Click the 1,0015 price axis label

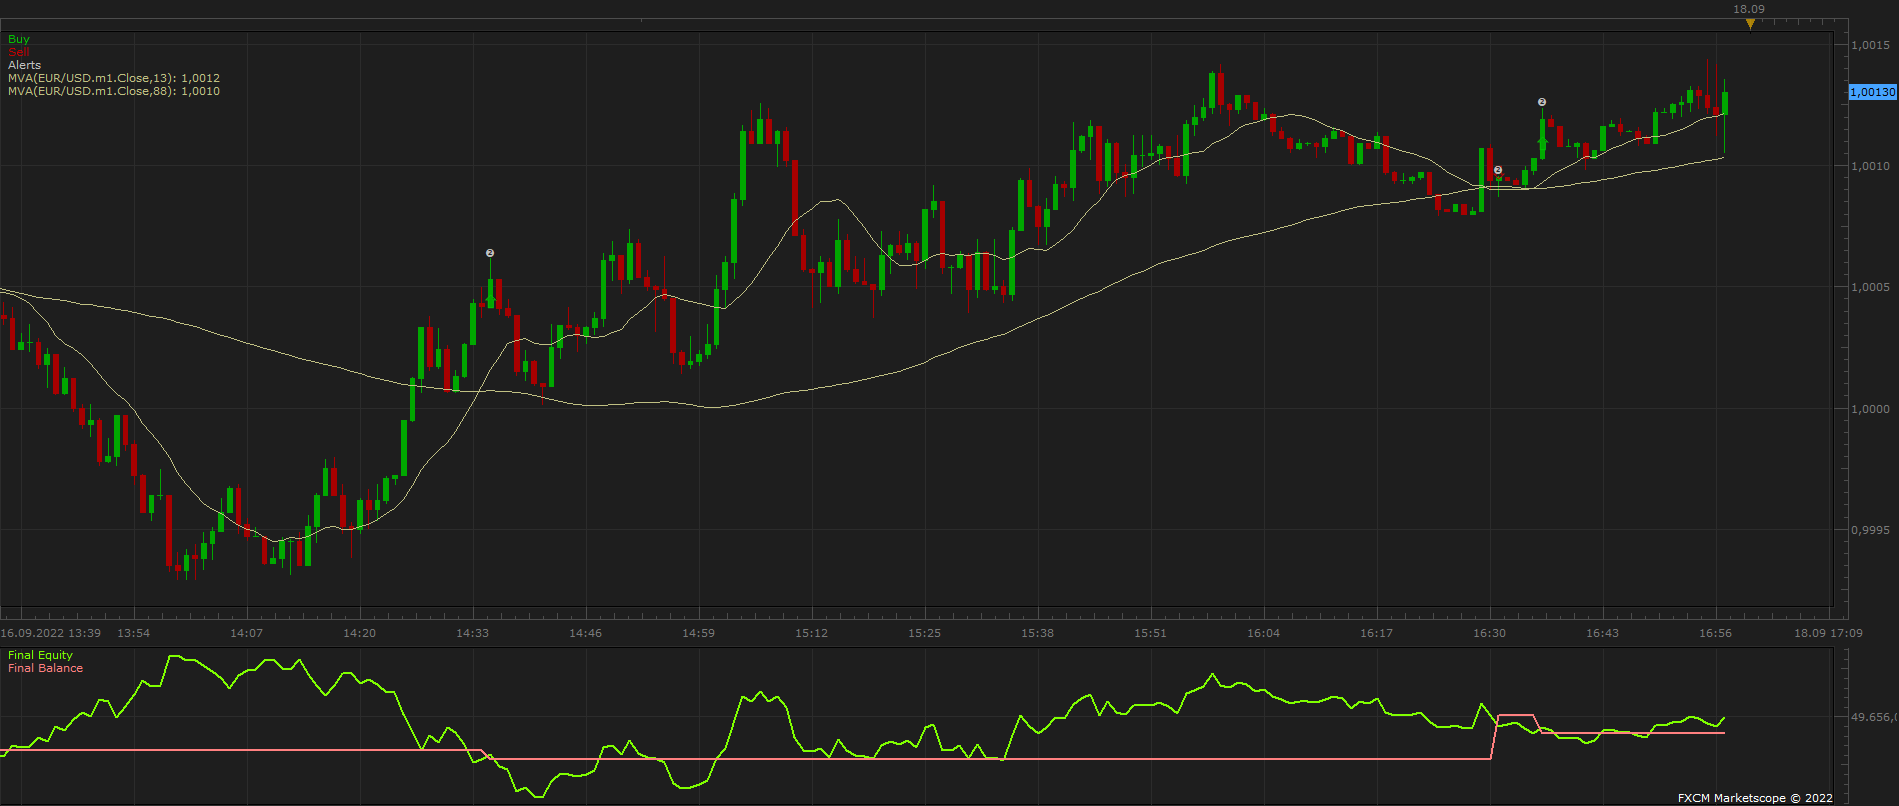click(1870, 45)
